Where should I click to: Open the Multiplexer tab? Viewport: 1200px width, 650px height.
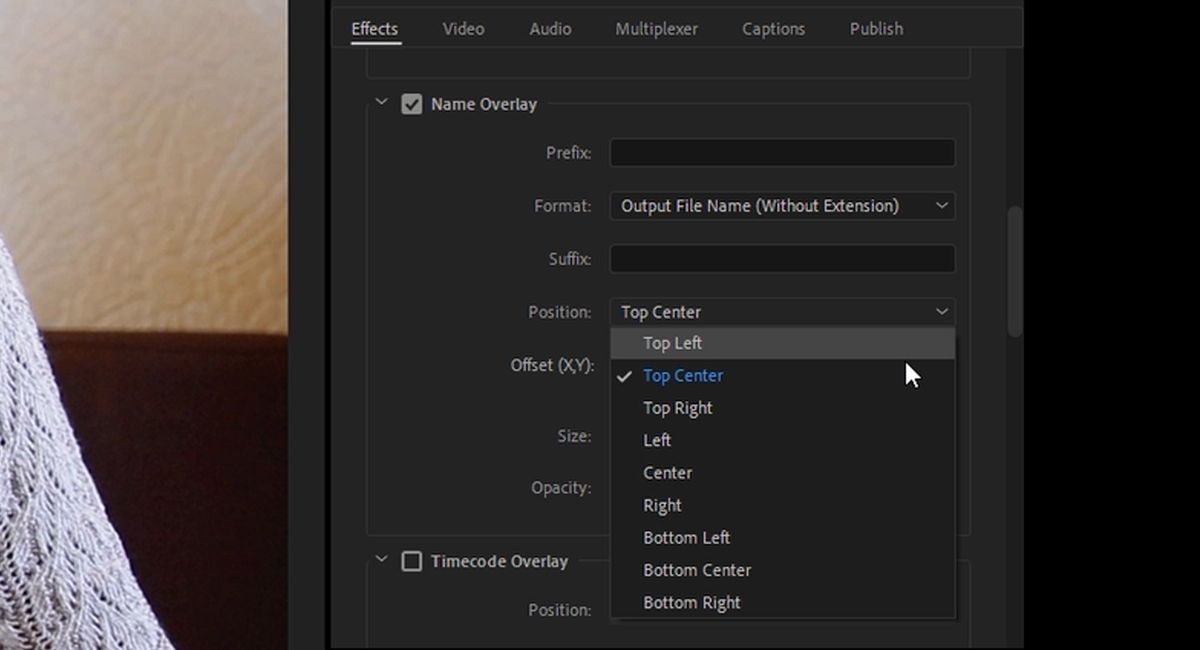[x=656, y=29]
